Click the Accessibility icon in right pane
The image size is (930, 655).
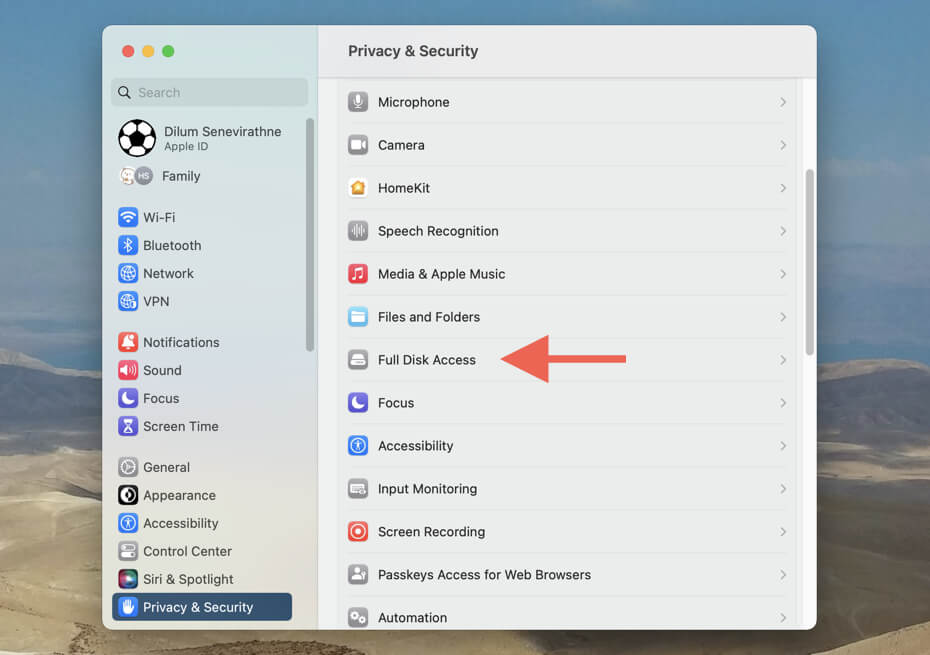tap(358, 446)
